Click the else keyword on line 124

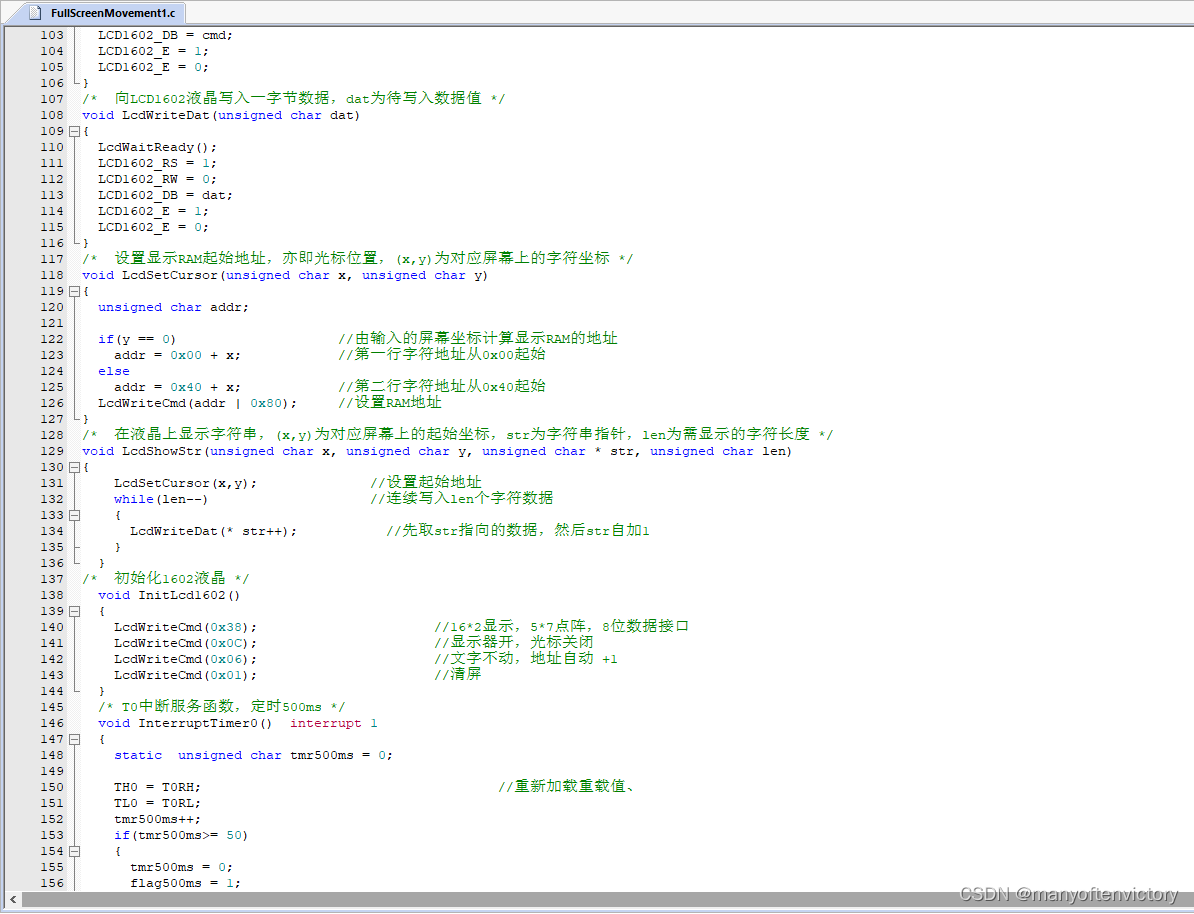(113, 371)
